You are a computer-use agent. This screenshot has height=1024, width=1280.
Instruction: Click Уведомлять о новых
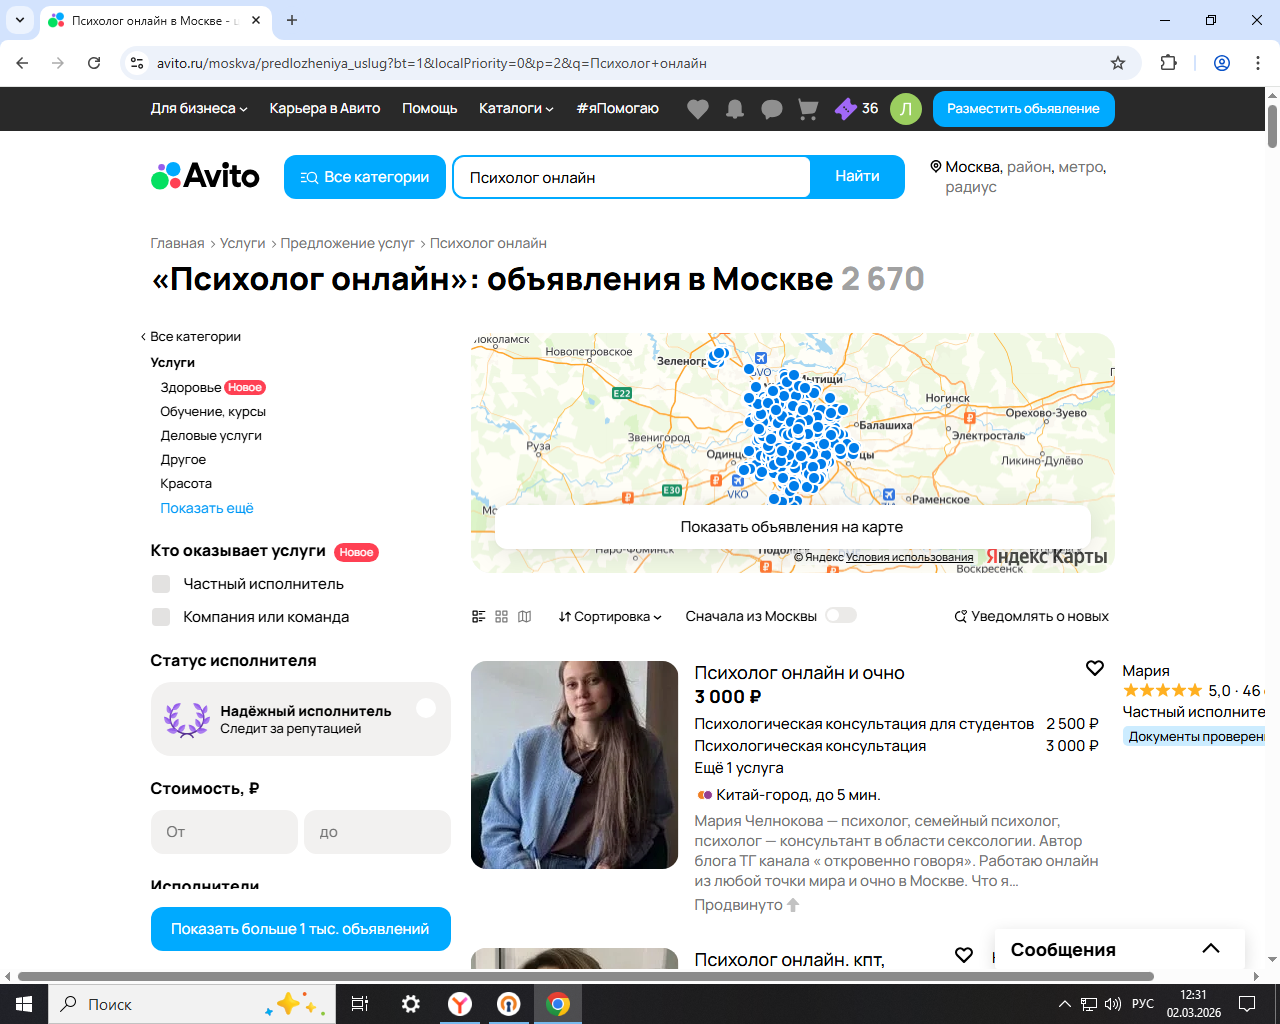click(1031, 617)
